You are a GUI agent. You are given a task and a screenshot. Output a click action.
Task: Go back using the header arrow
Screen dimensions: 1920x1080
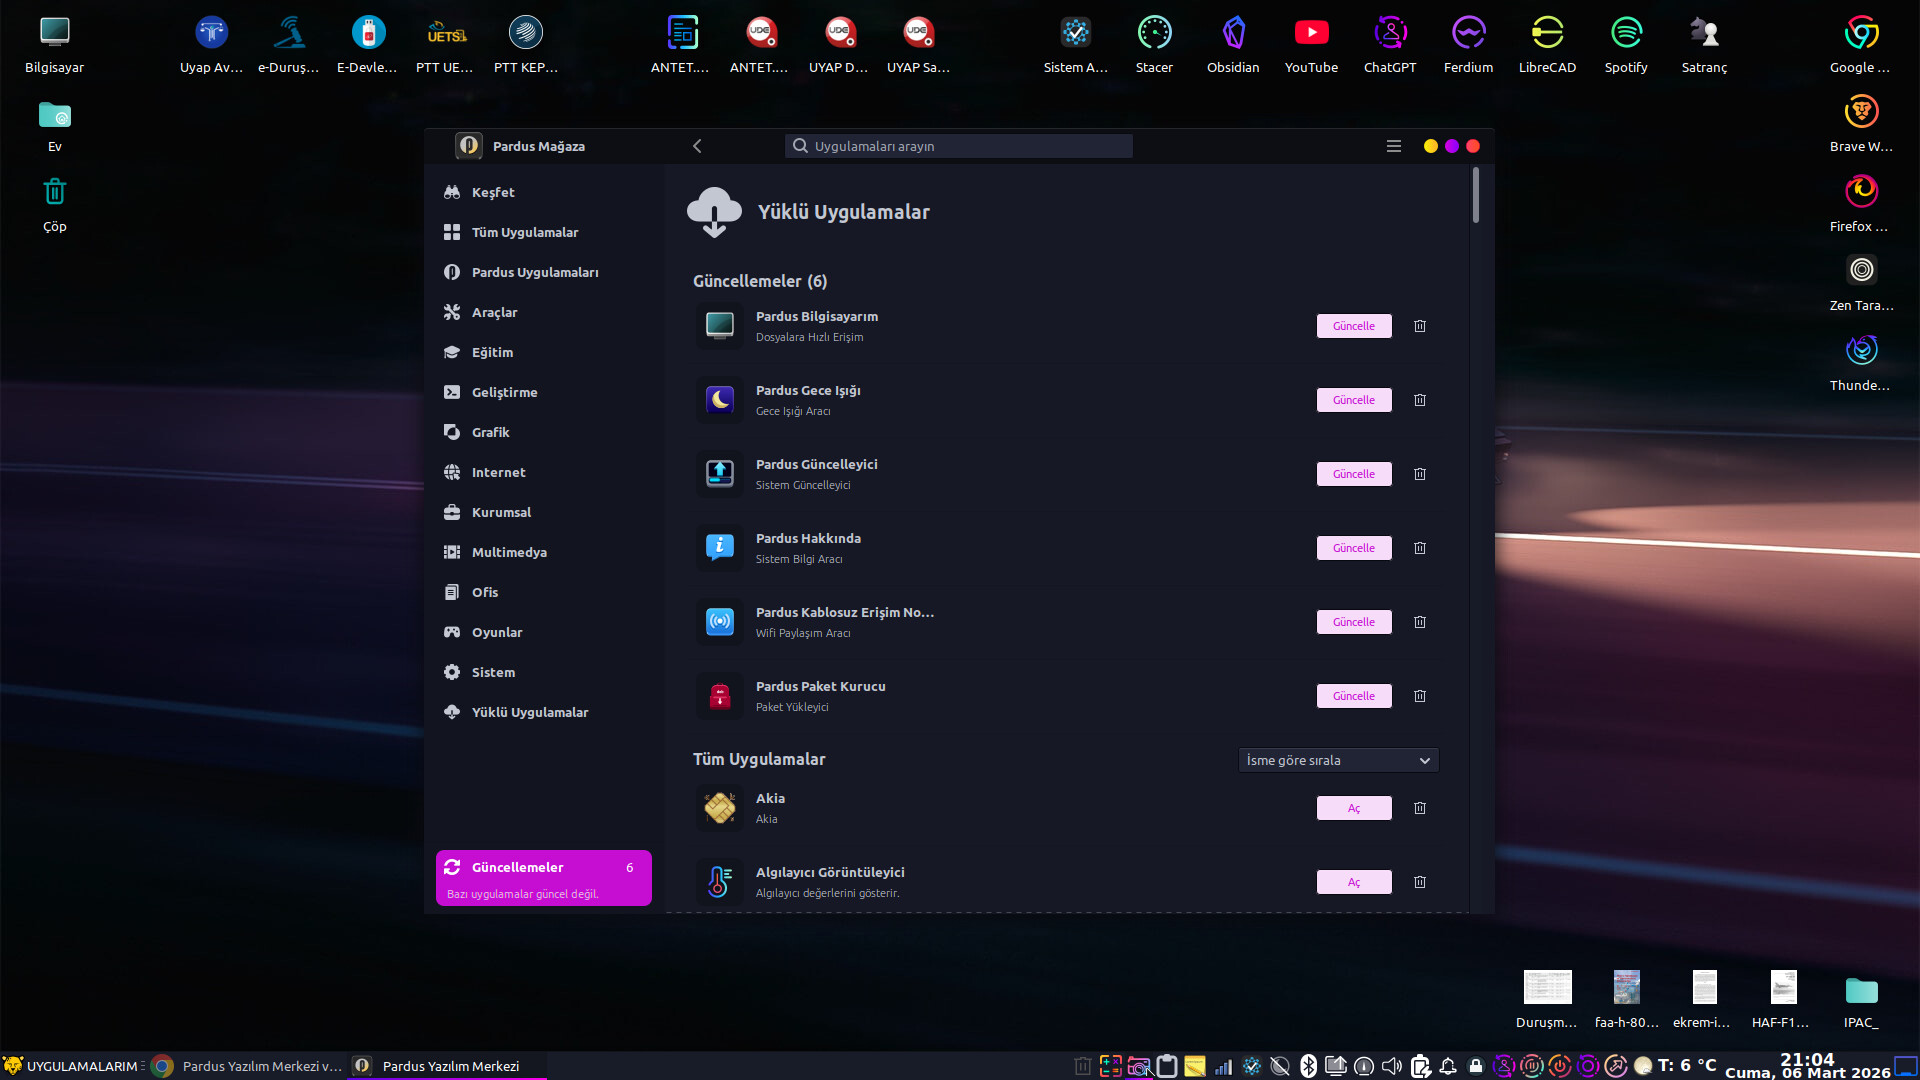click(697, 146)
